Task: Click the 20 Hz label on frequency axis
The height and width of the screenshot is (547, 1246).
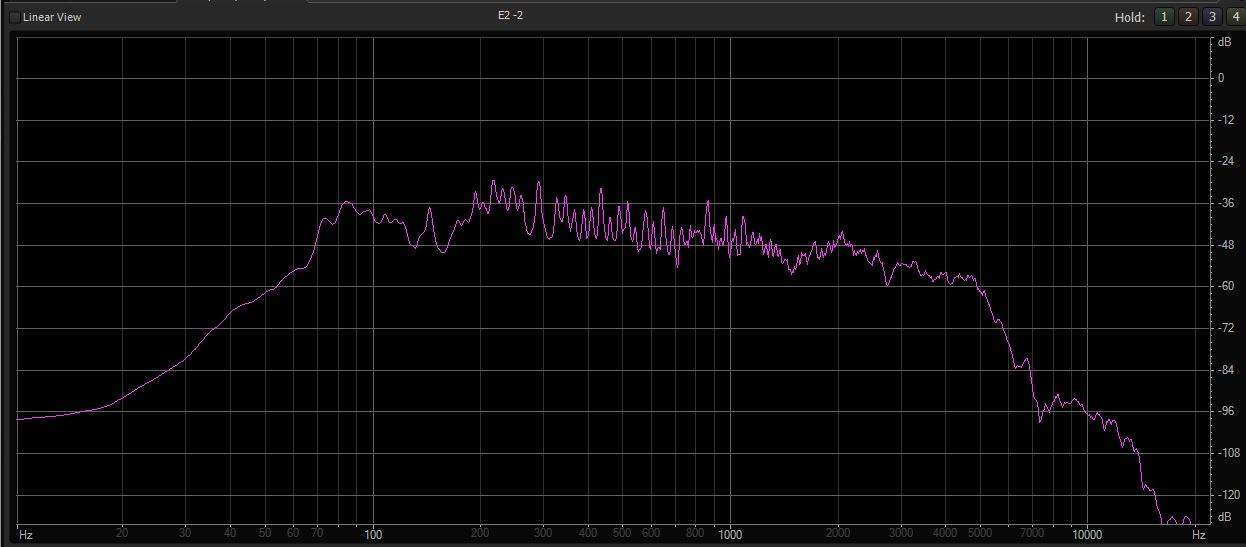Action: pyautogui.click(x=122, y=534)
